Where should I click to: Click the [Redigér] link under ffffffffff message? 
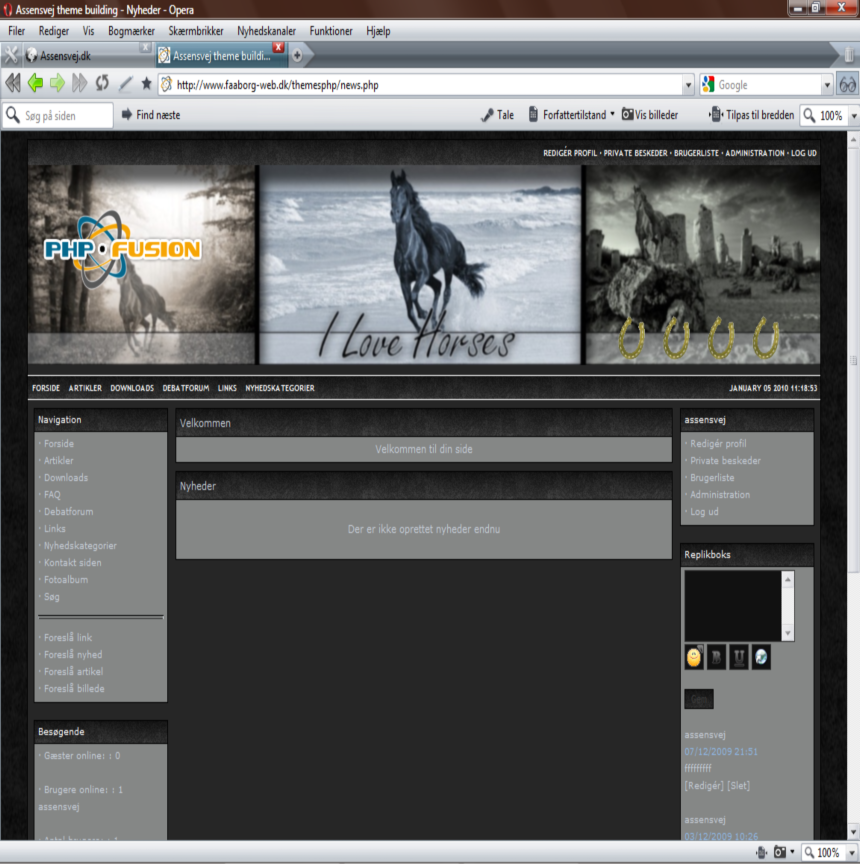pos(704,786)
